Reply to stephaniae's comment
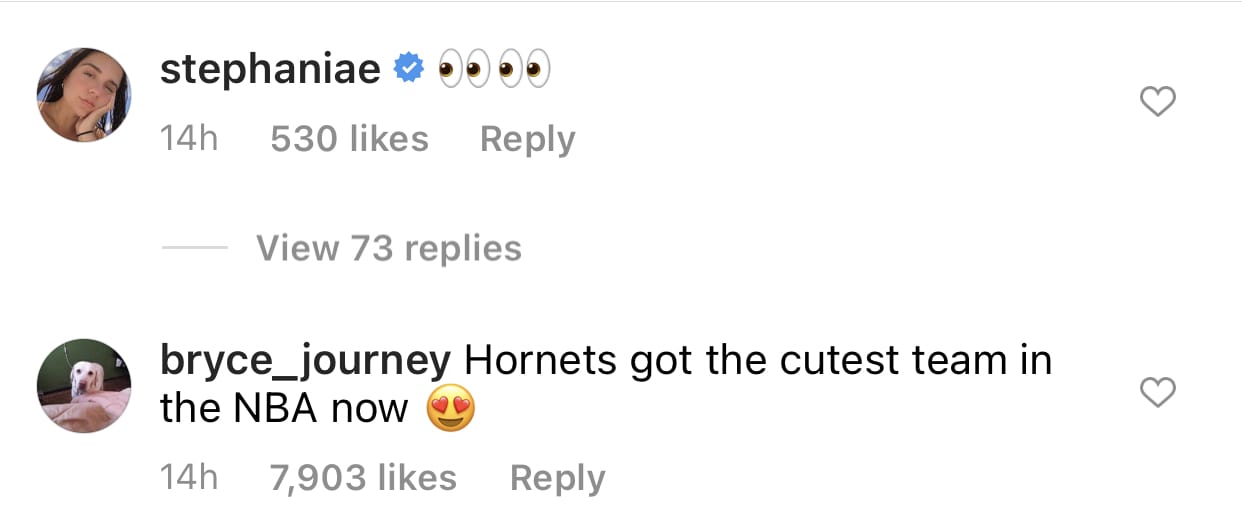Image resolution: width=1242 pixels, height=530 pixels. point(528,139)
